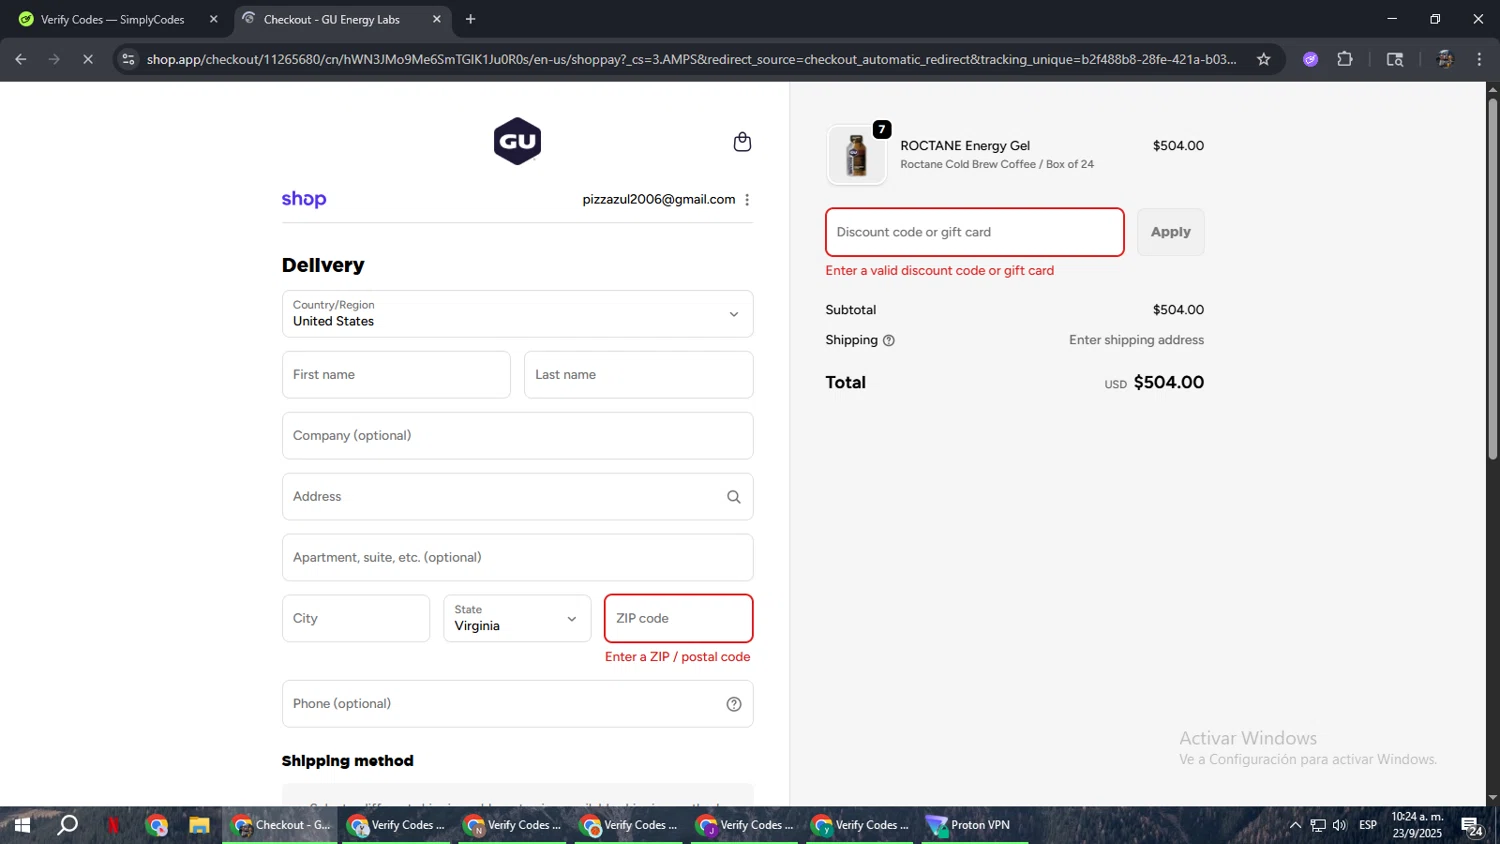Focus the Discount code or gift card field

pyautogui.click(x=974, y=232)
